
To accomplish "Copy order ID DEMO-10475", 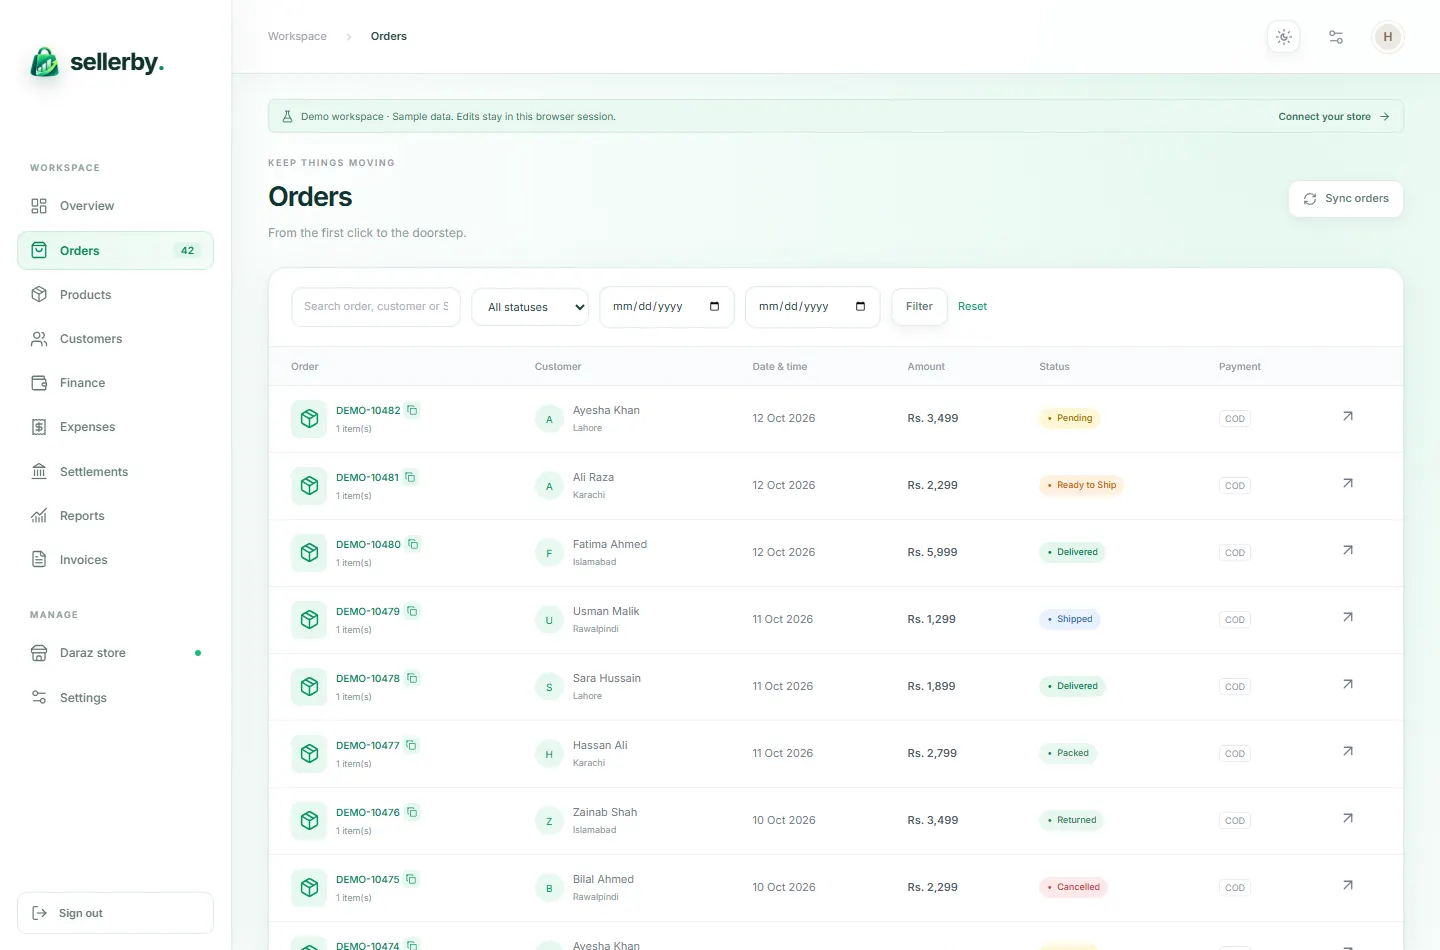I will click(x=411, y=879).
